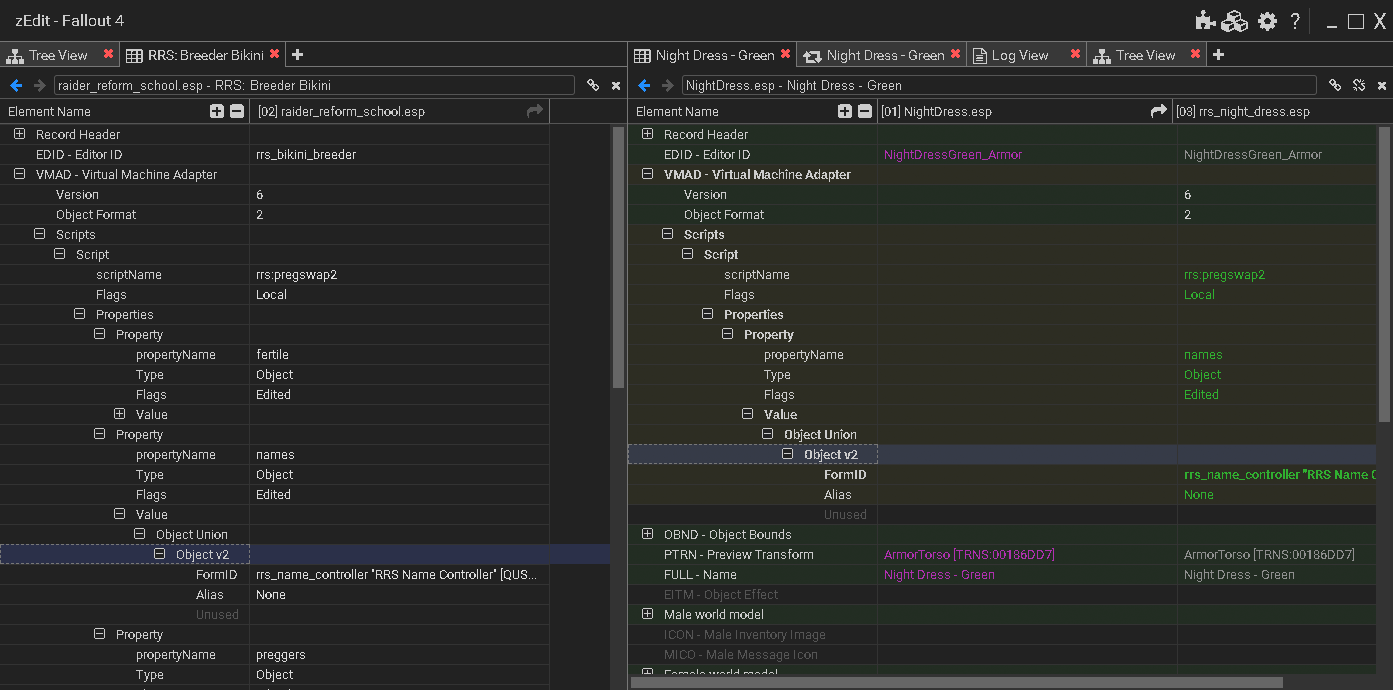Click the NightDress.esp record path field
The width and height of the screenshot is (1393, 690).
[999, 86]
